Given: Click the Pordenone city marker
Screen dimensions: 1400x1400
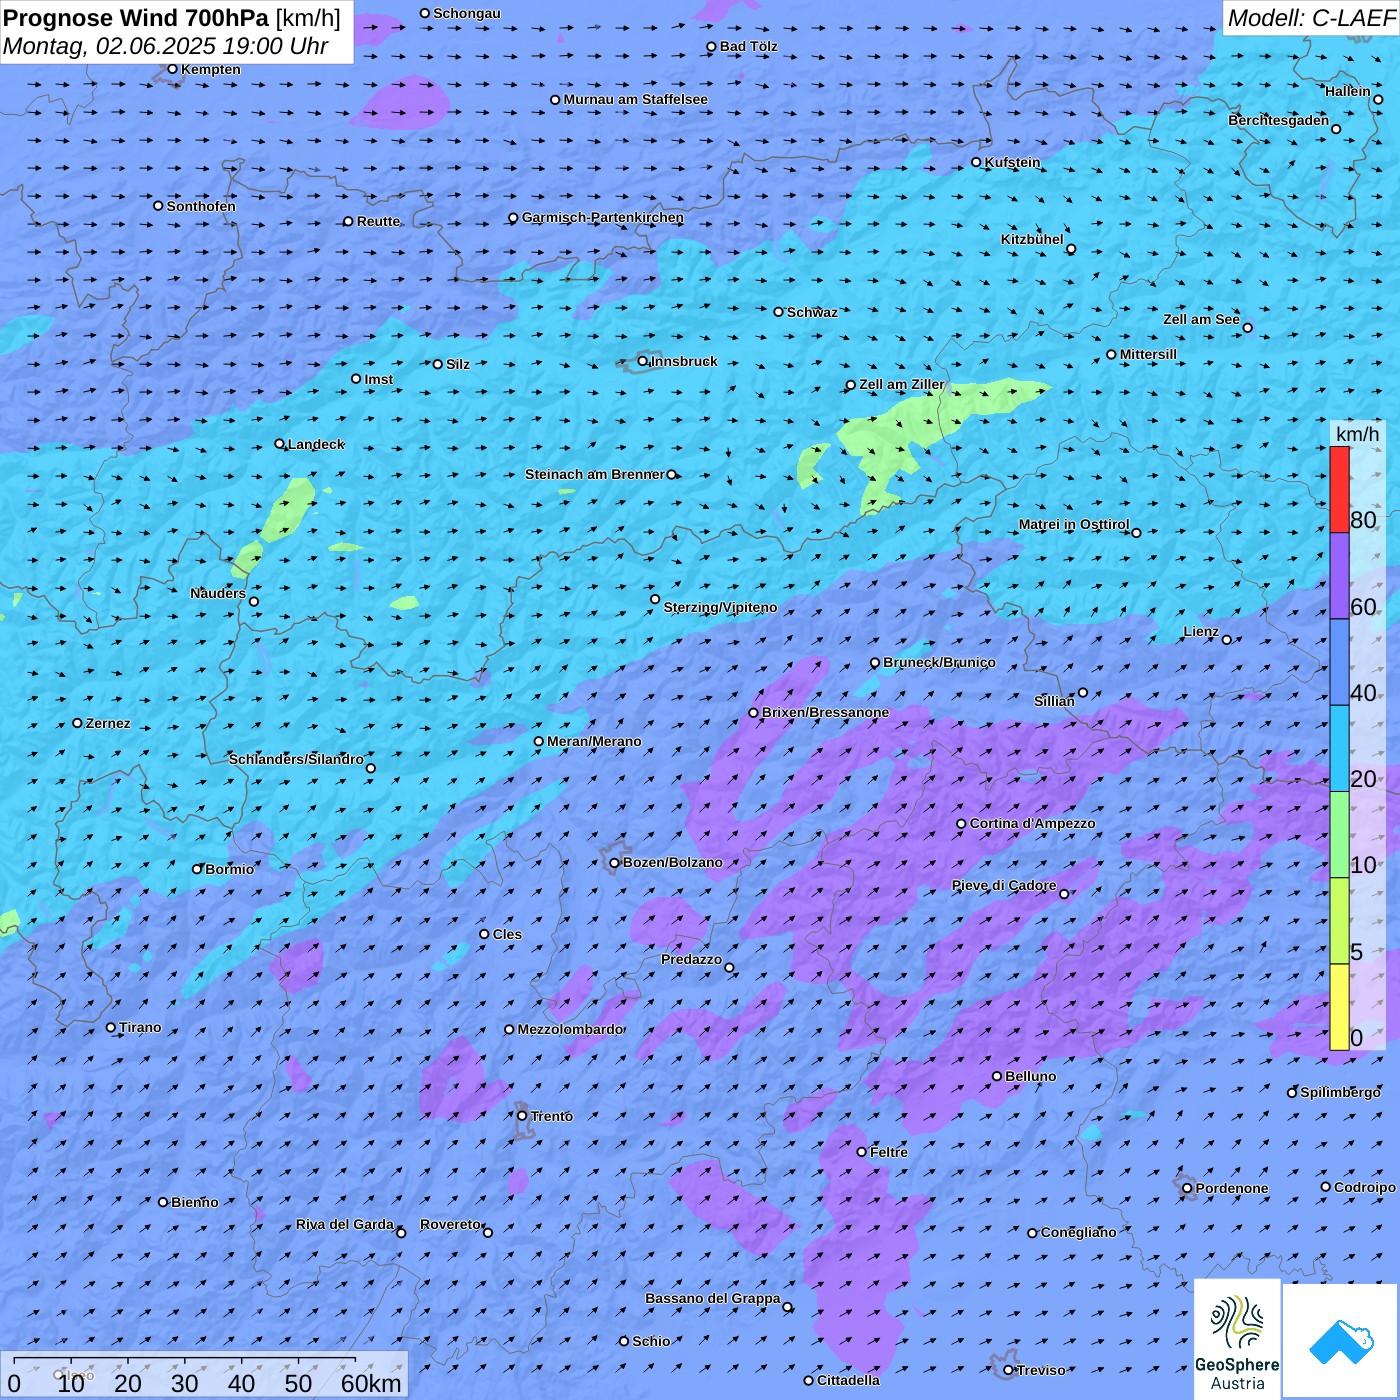Looking at the screenshot, I should point(1187,1189).
